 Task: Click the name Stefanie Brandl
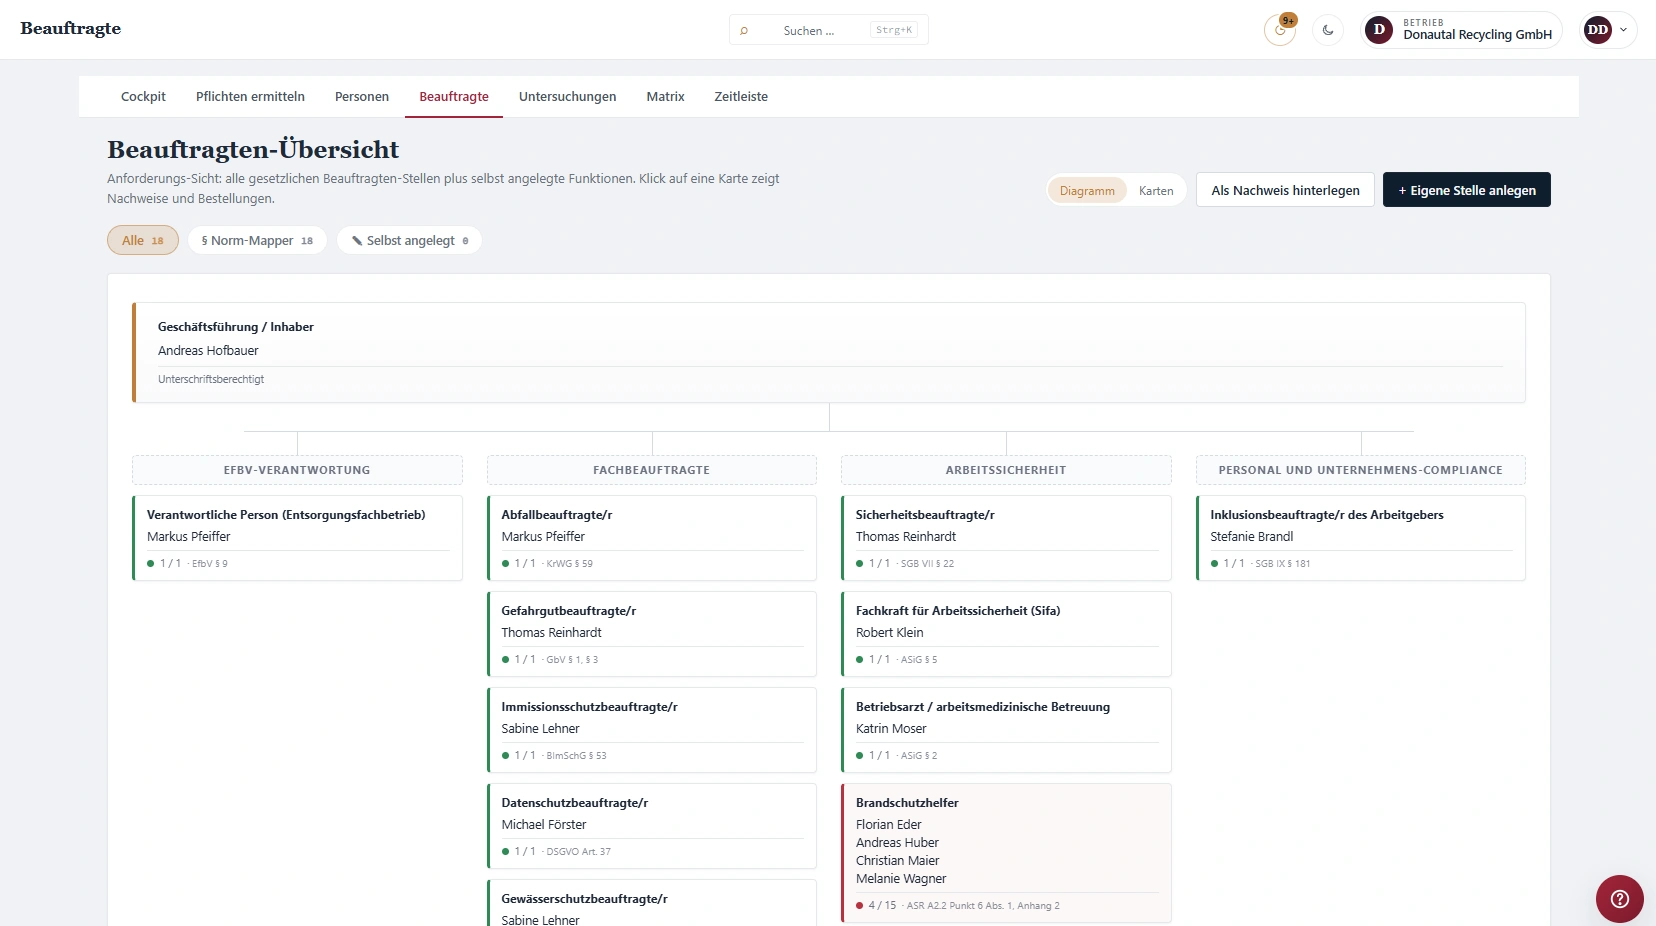coord(1251,537)
